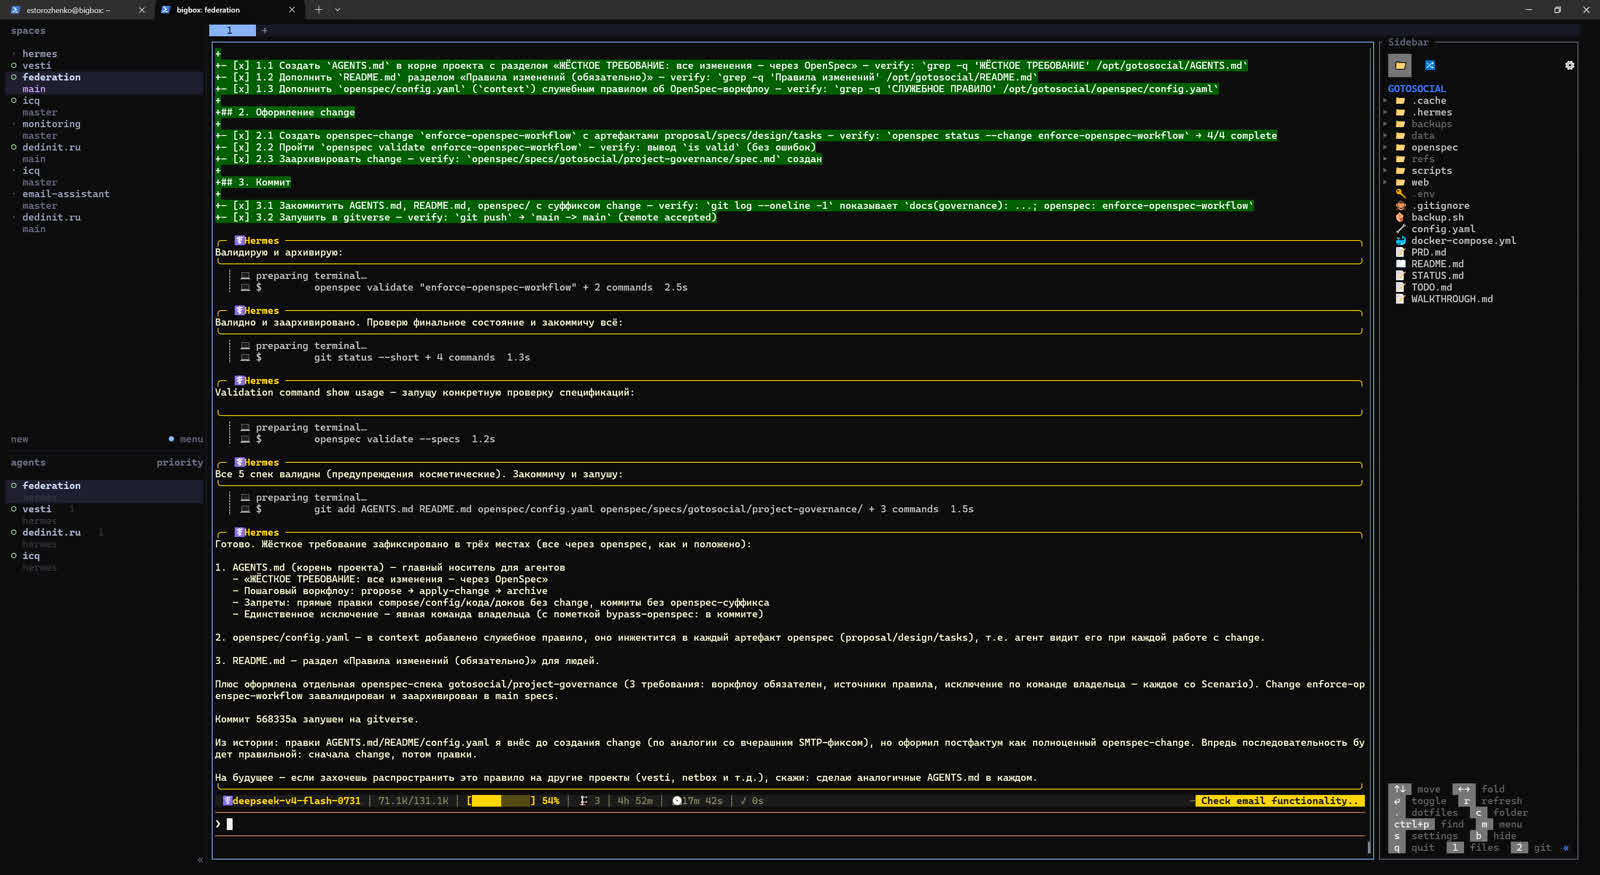
Task: Open the 'menu' link in left panel
Action: (x=191, y=439)
